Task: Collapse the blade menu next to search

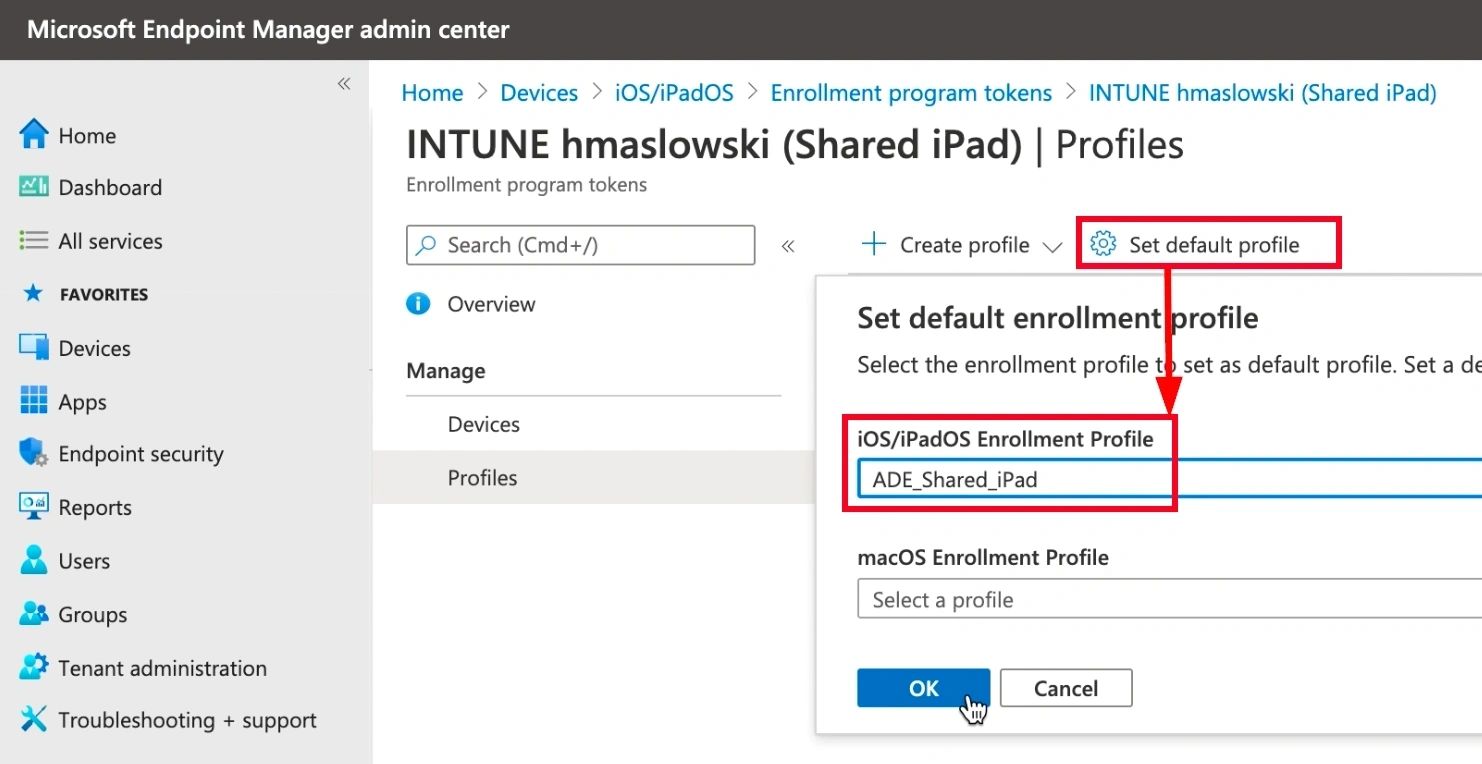Action: (788, 246)
